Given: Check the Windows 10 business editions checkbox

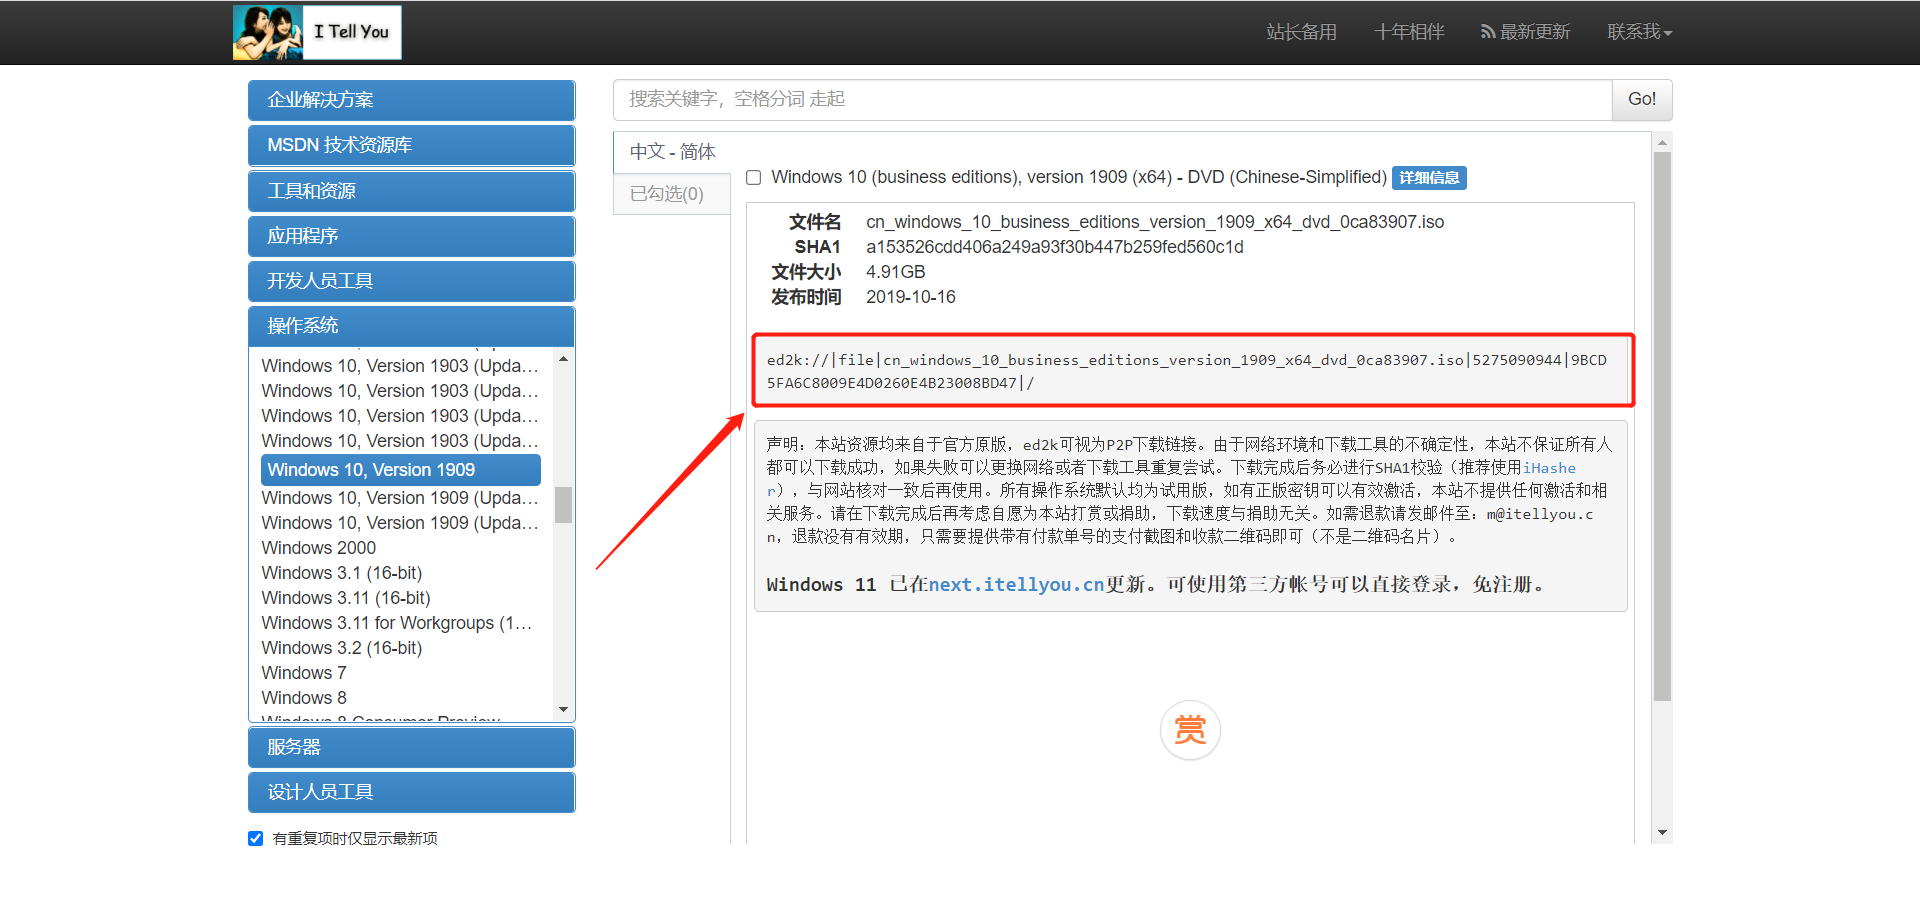Looking at the screenshot, I should tap(753, 177).
